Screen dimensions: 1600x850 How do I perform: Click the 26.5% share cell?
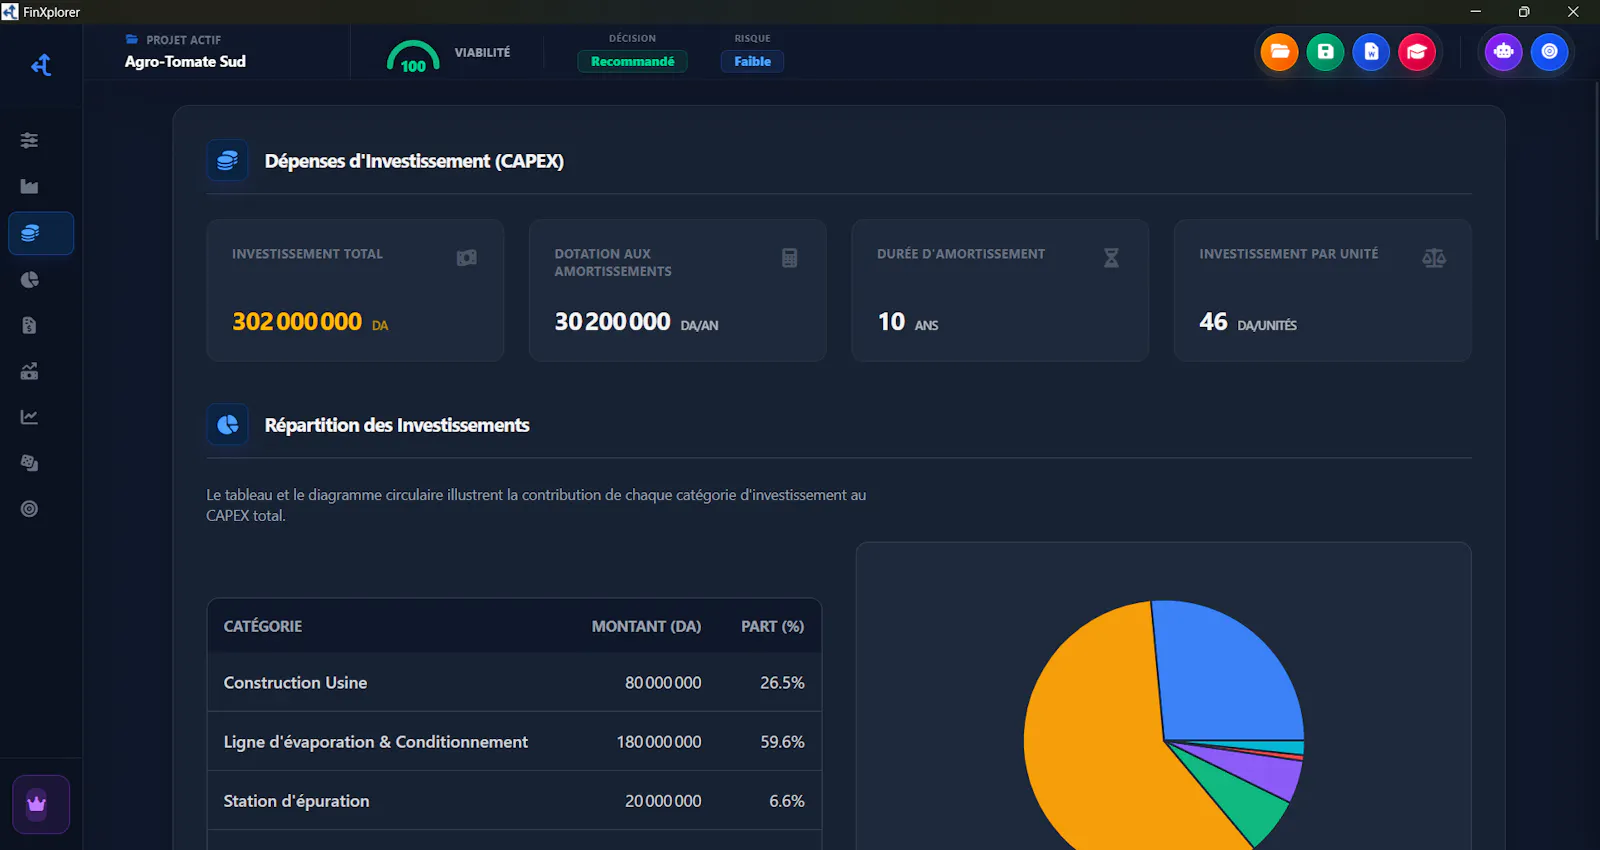(782, 682)
